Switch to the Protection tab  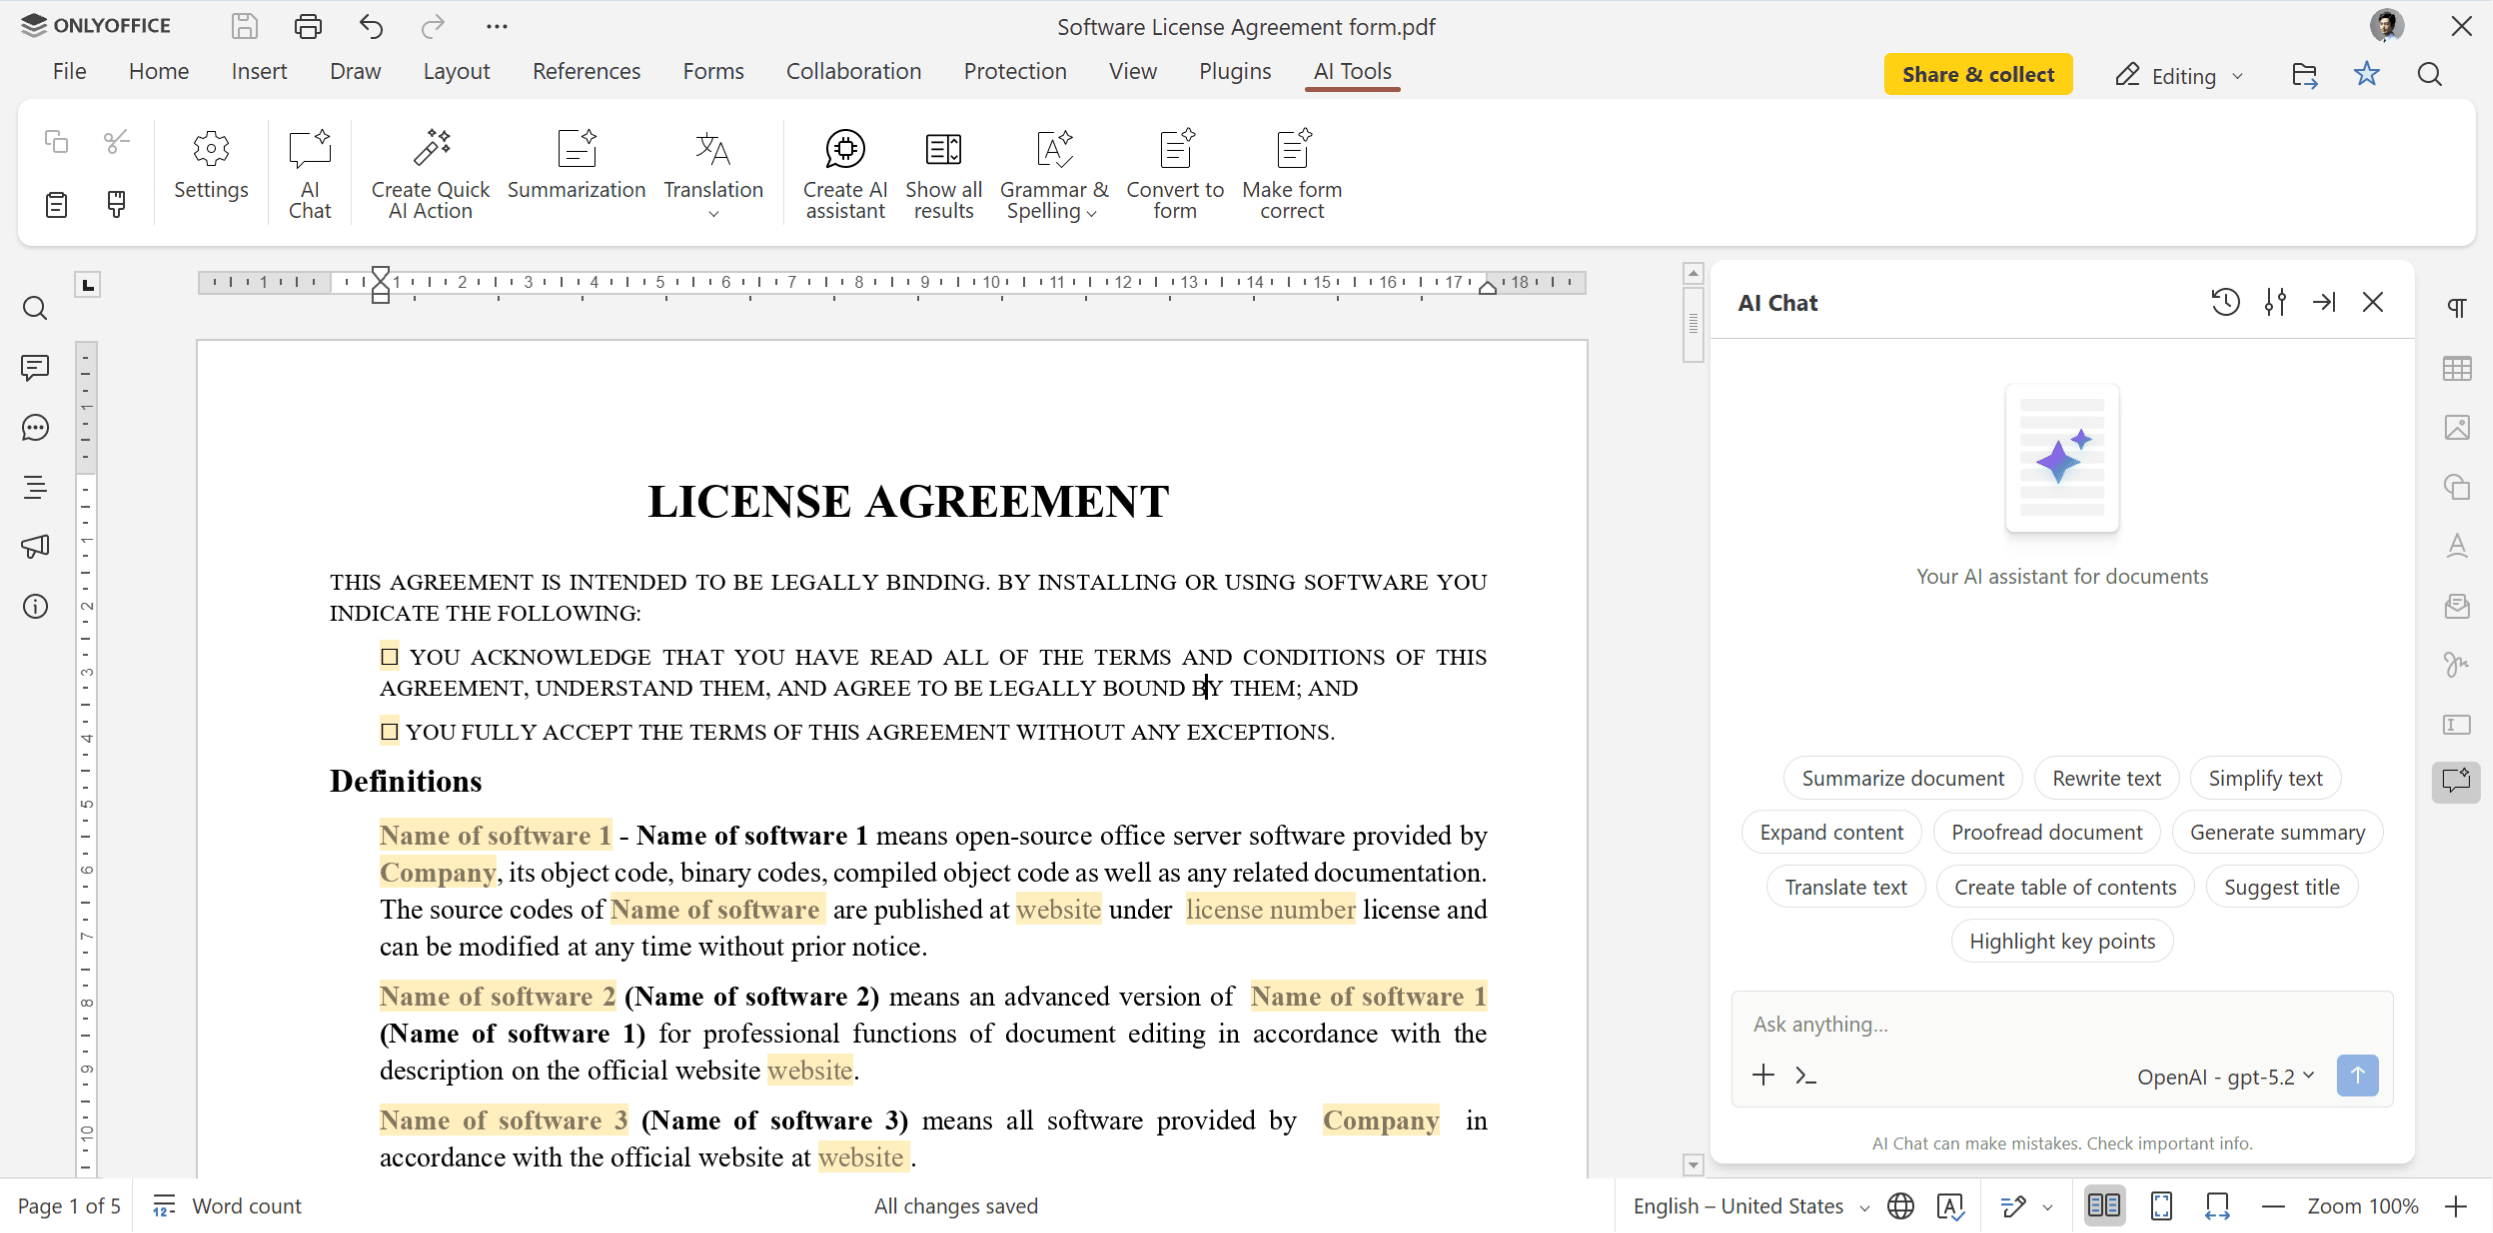click(1015, 71)
